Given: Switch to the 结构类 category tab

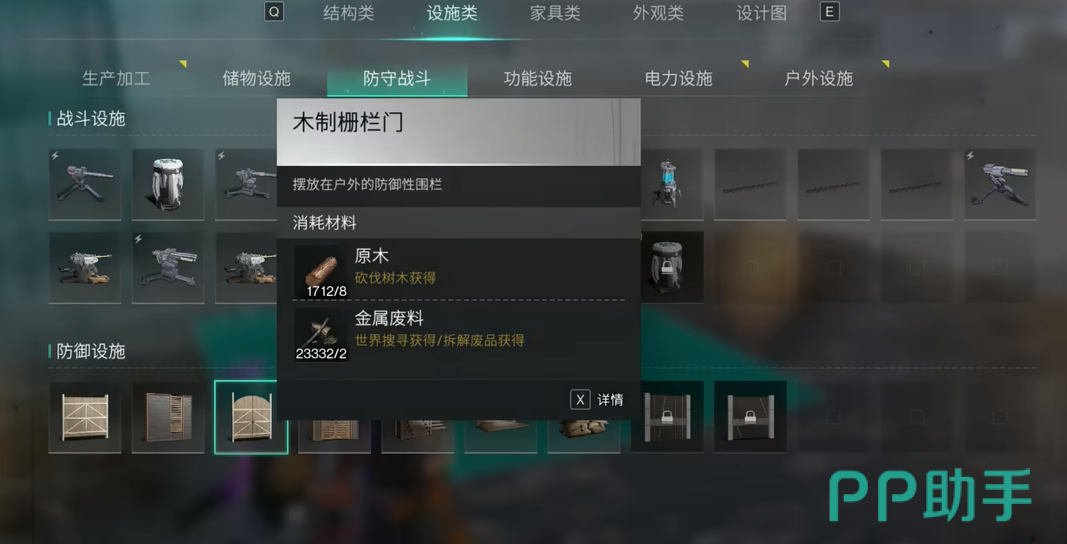Looking at the screenshot, I should click(x=348, y=13).
